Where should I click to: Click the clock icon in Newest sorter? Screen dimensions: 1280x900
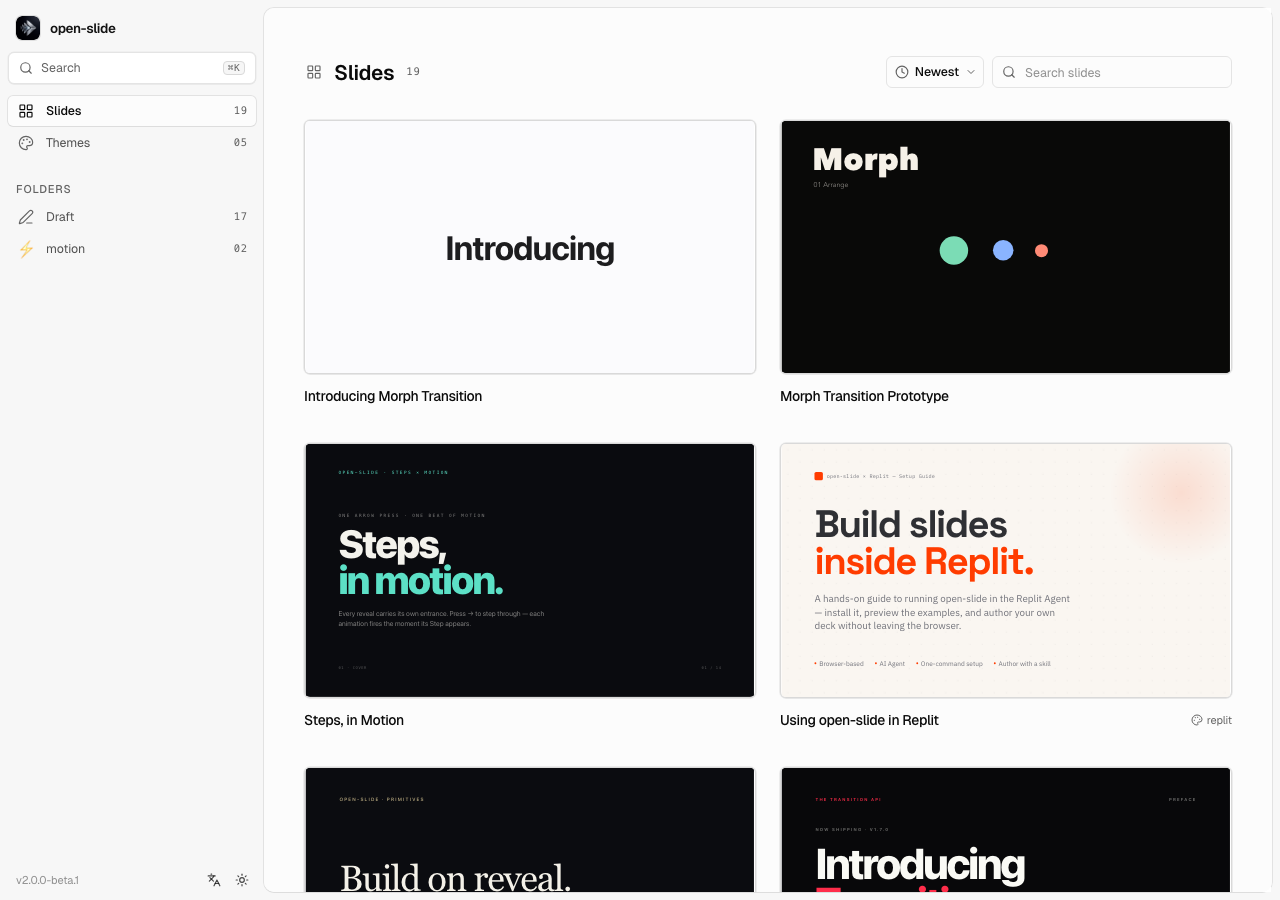tap(902, 72)
